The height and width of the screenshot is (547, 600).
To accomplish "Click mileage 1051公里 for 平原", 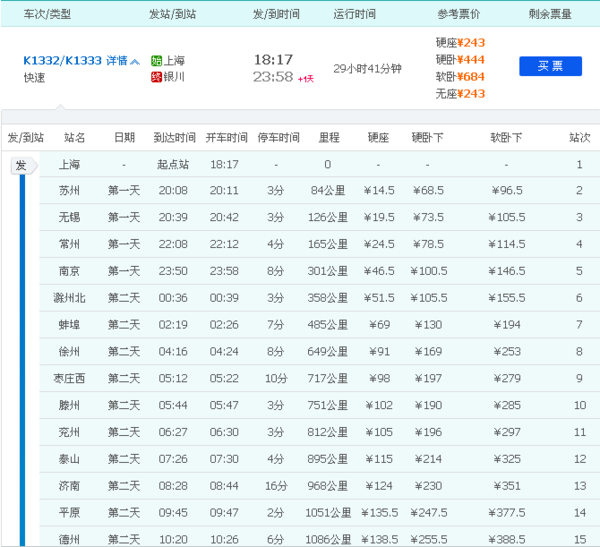I will click(328, 513).
